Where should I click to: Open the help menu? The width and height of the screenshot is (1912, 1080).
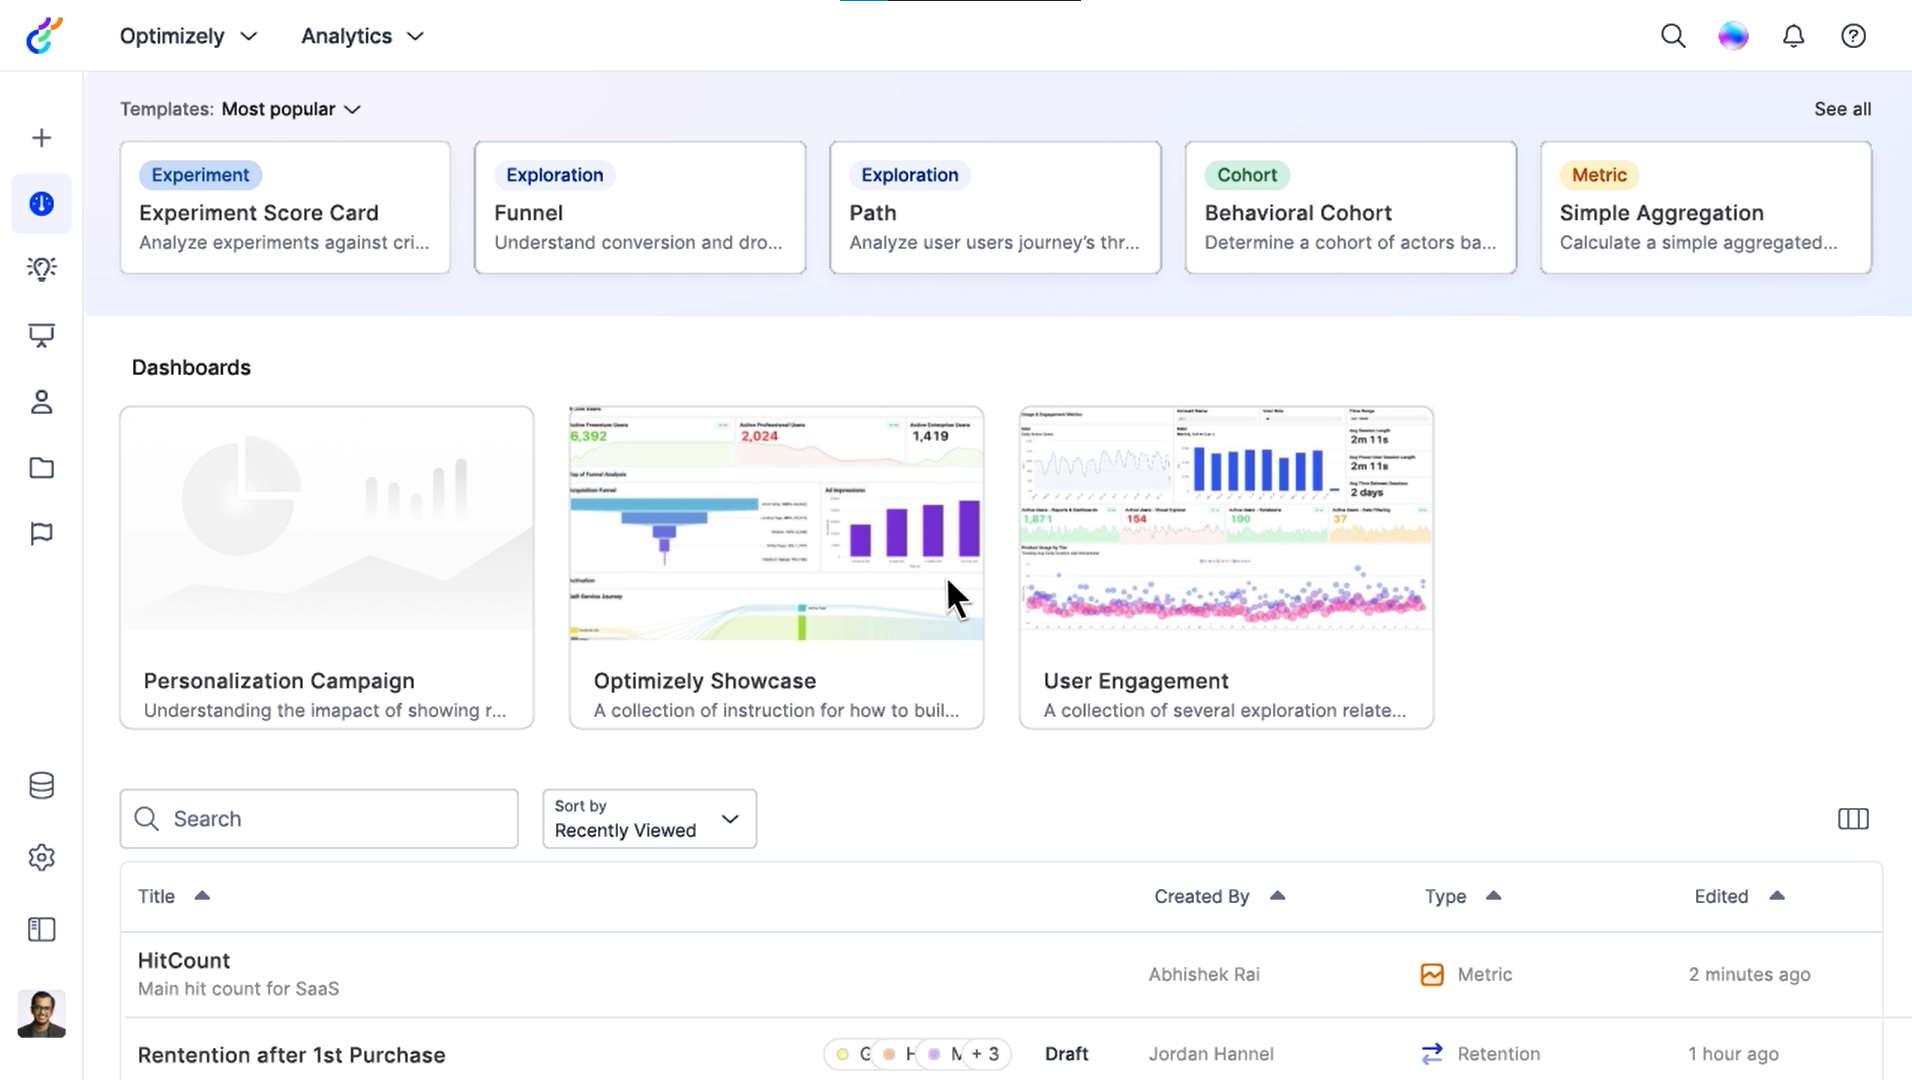tap(1853, 35)
